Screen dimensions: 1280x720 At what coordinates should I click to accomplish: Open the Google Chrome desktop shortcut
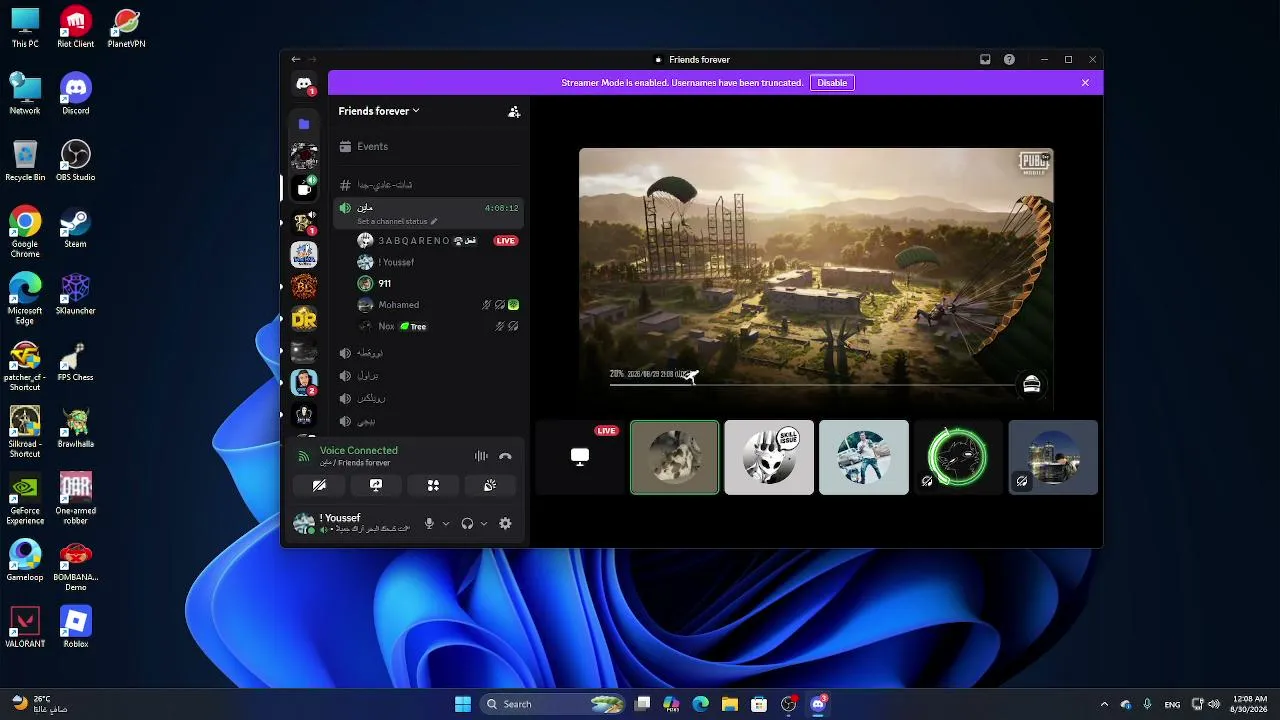click(x=25, y=233)
